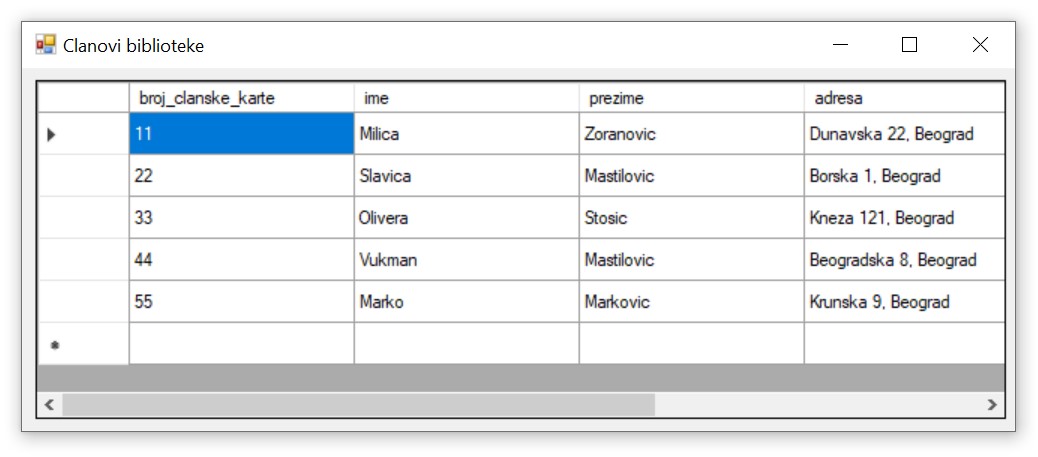The width and height of the screenshot is (1038, 457).
Task: Sort by ime column header
Action: [x=466, y=98]
